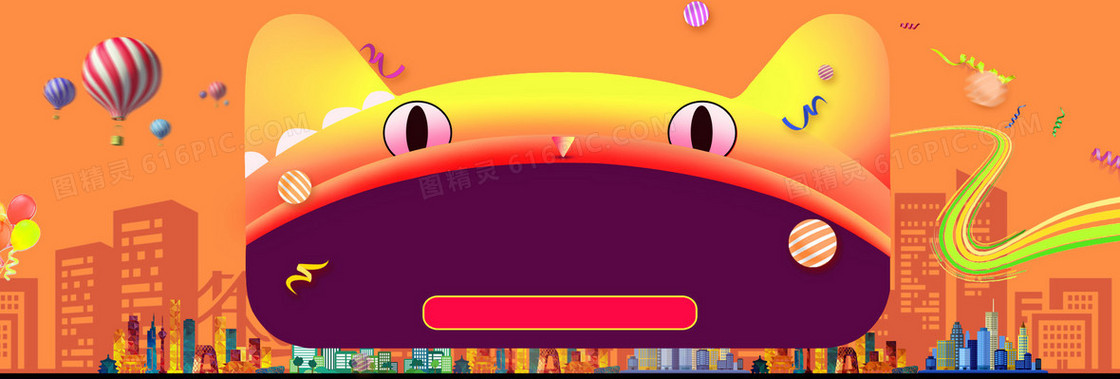Viewport: 1120px width, 379px height.
Task: Click the dark purple cat mouth area
Action: tap(568, 250)
